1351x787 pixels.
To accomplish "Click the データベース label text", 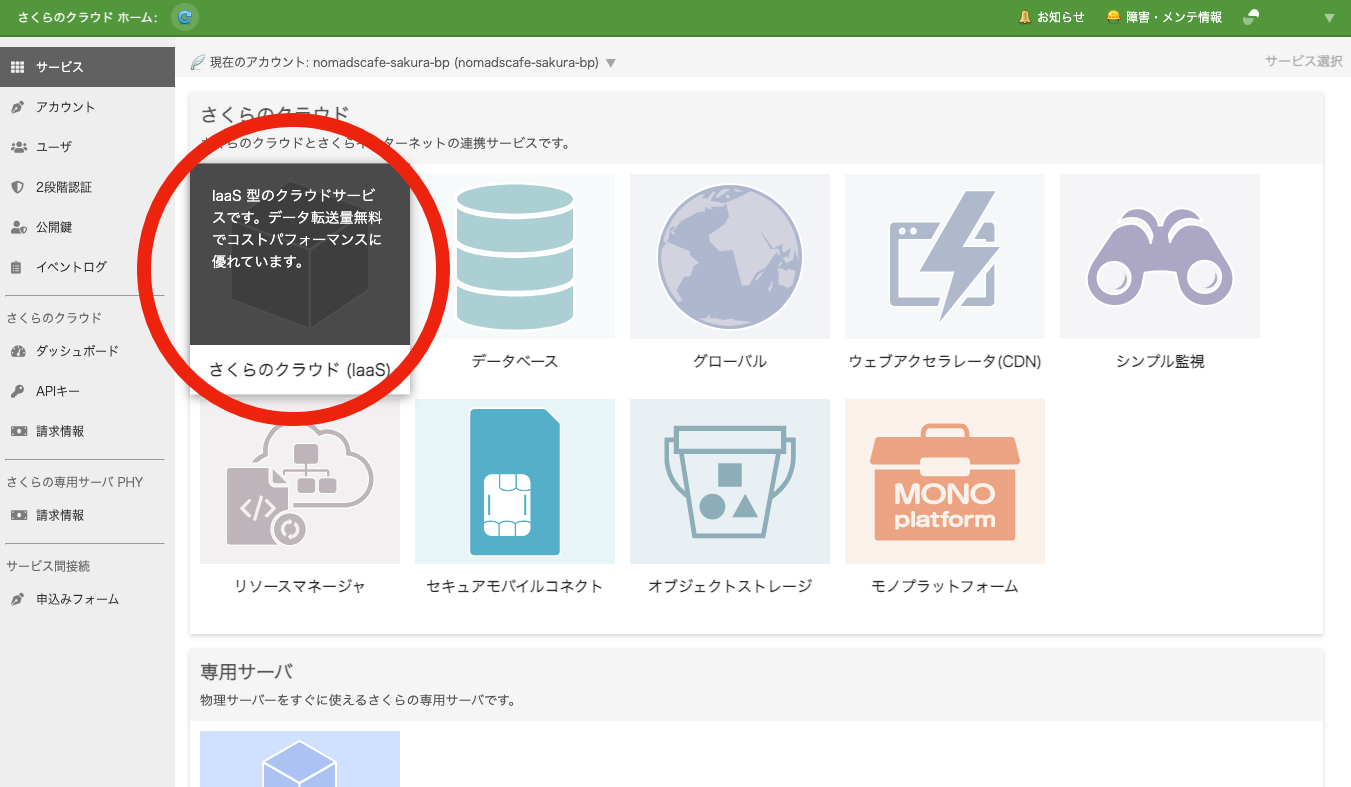I will click(515, 361).
